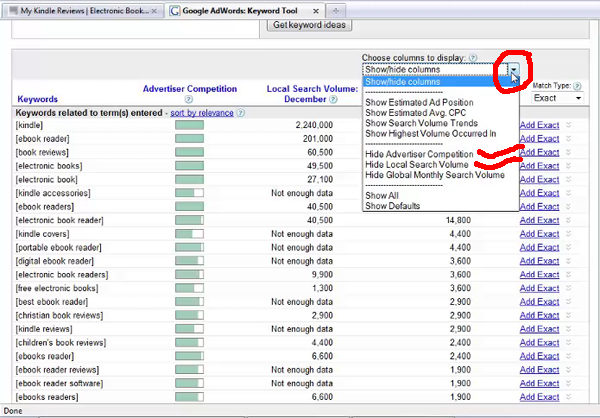Click Add Exact for [free electronic books]
This screenshot has height=418, width=600.
tap(539, 288)
